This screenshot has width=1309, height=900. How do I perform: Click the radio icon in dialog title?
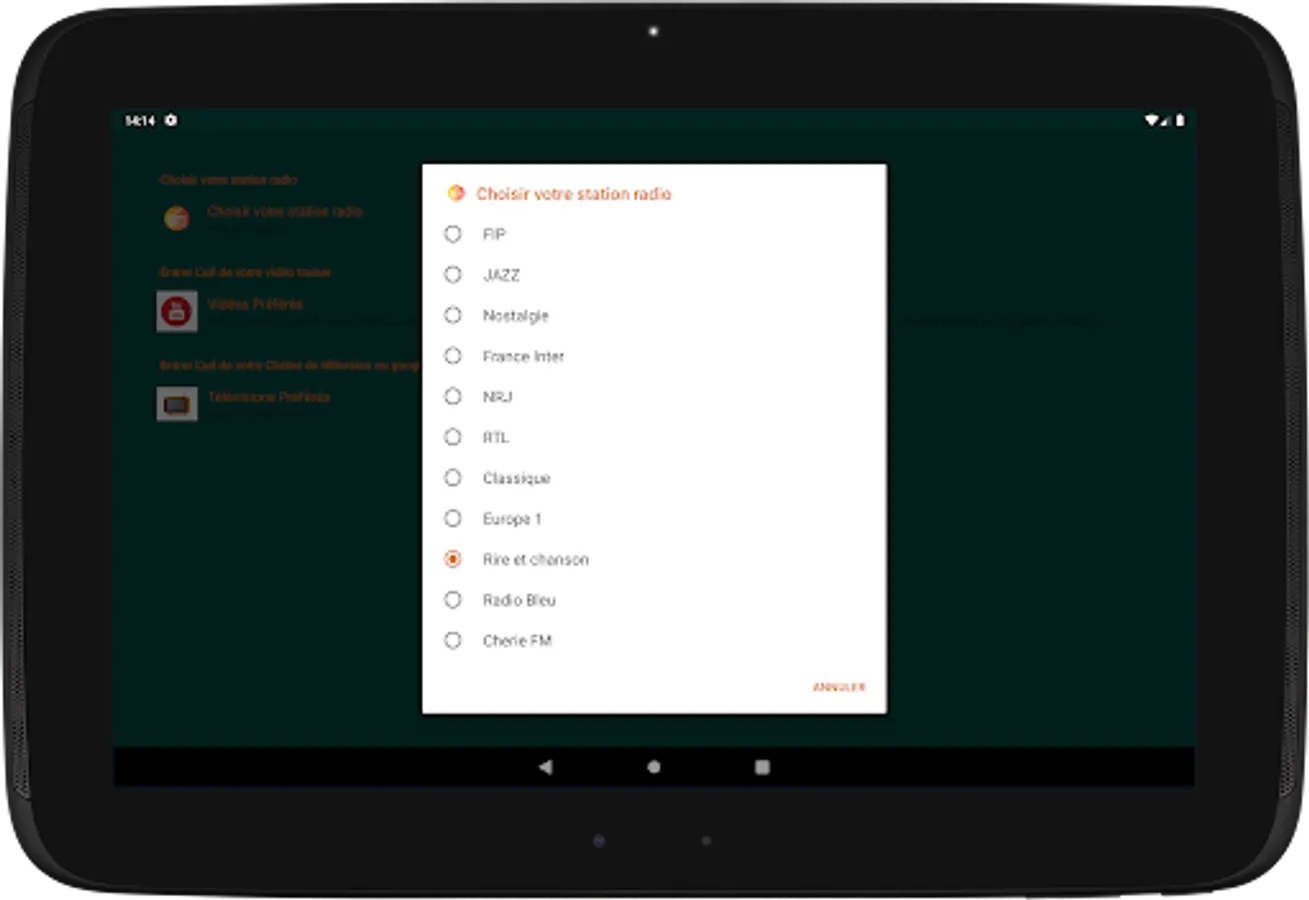(x=456, y=193)
